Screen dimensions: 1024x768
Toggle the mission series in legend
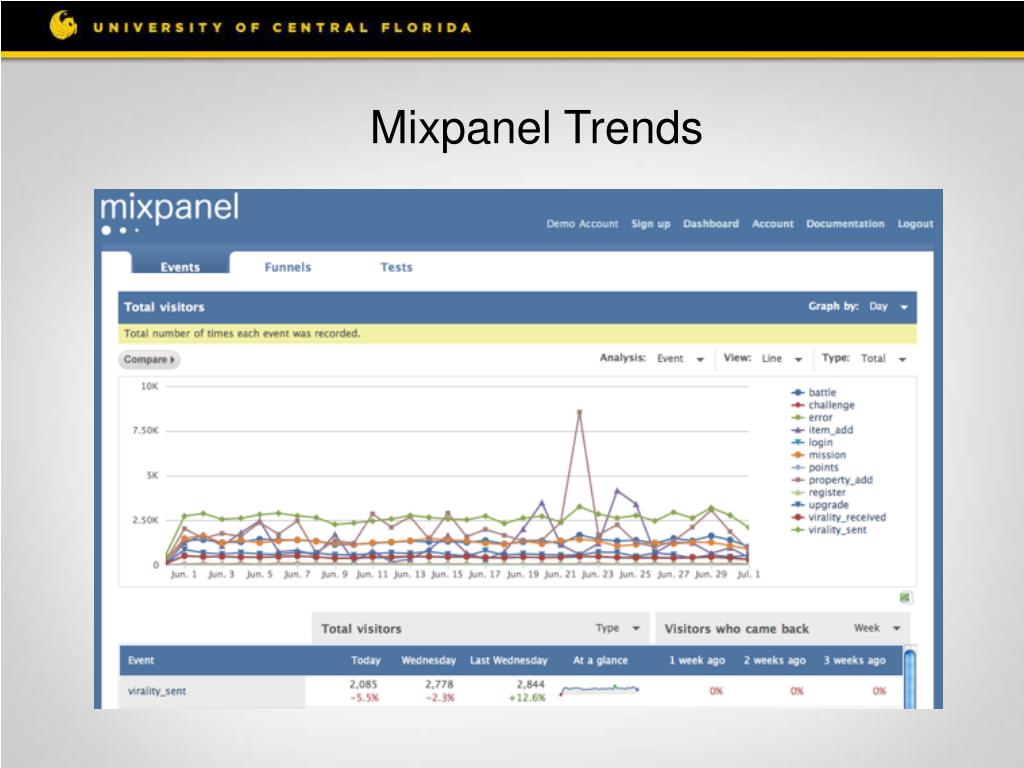818,455
